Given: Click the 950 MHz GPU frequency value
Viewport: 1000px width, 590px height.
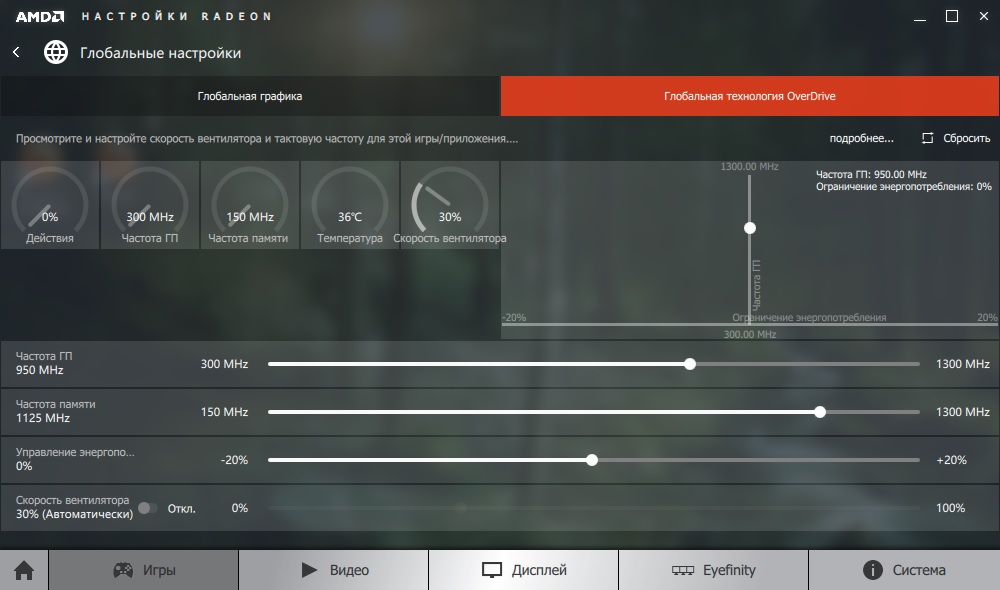Looking at the screenshot, I should click(x=40, y=370).
